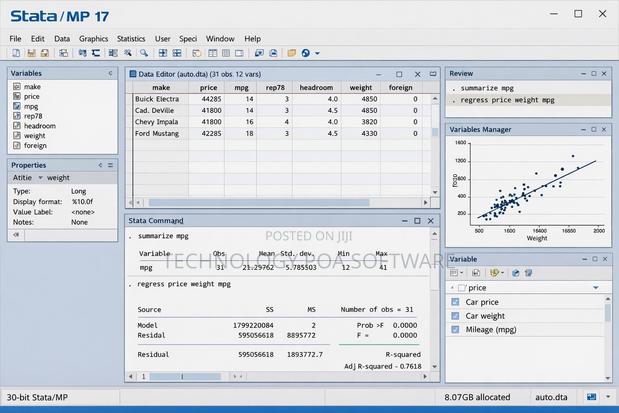The width and height of the screenshot is (619, 413).
Task: Click the delete icon at the end of the Variable toolbar
Action: [529, 273]
